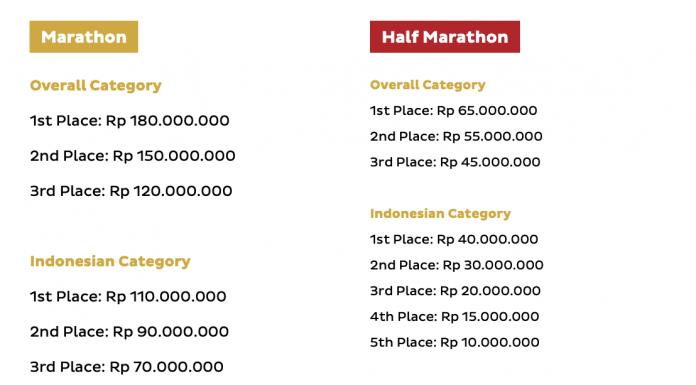Click the 3rd Place Rp 120.000.000 line
The width and height of the screenshot is (696, 385).
pyautogui.click(x=131, y=191)
